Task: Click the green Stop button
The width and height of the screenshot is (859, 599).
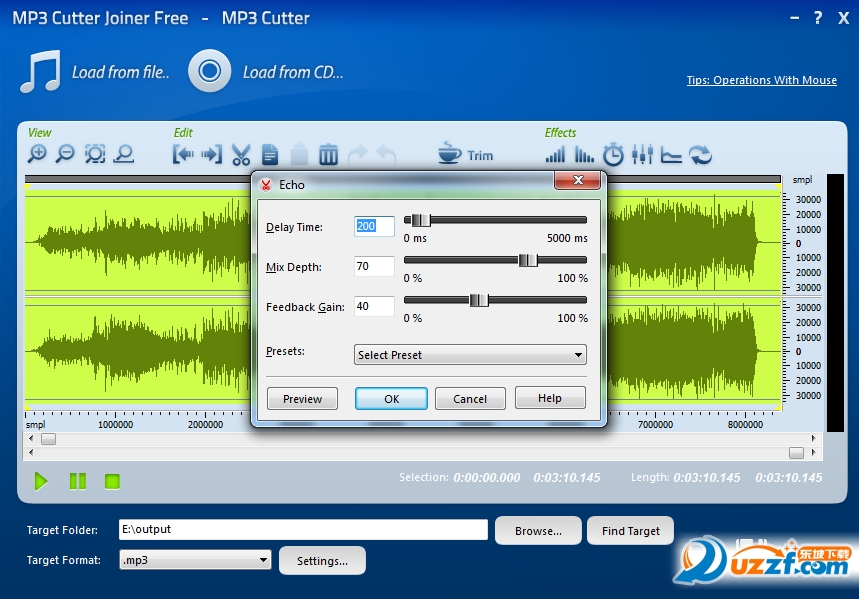Action: [x=112, y=482]
